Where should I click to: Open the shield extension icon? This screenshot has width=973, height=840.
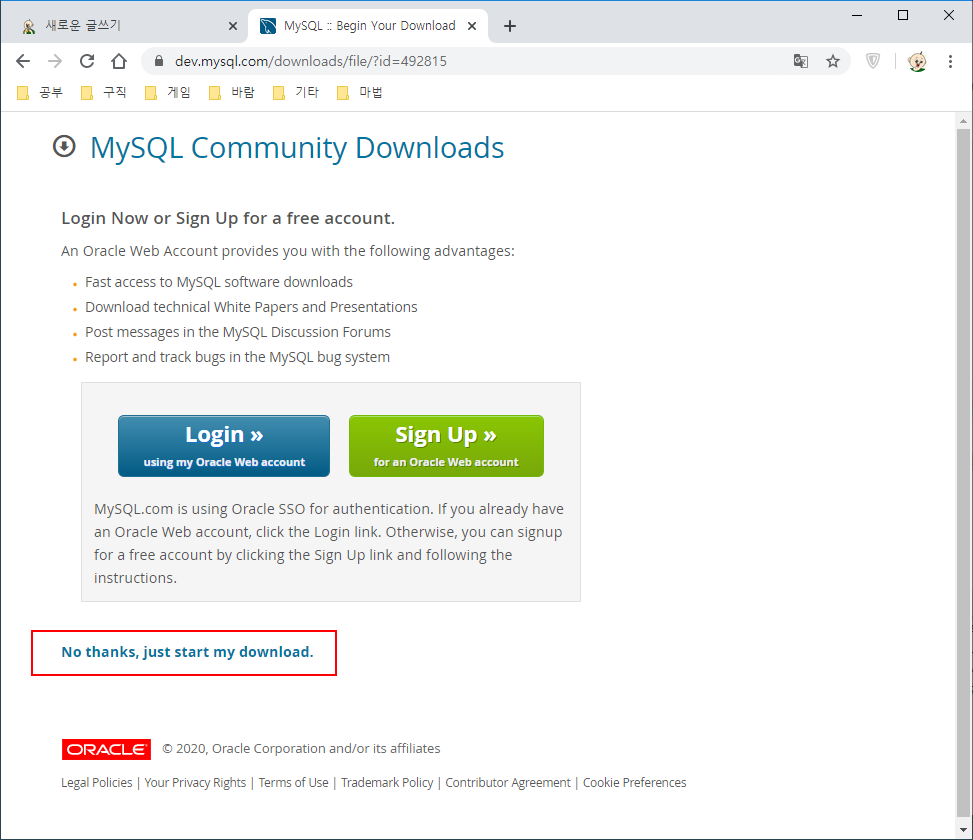tap(872, 61)
